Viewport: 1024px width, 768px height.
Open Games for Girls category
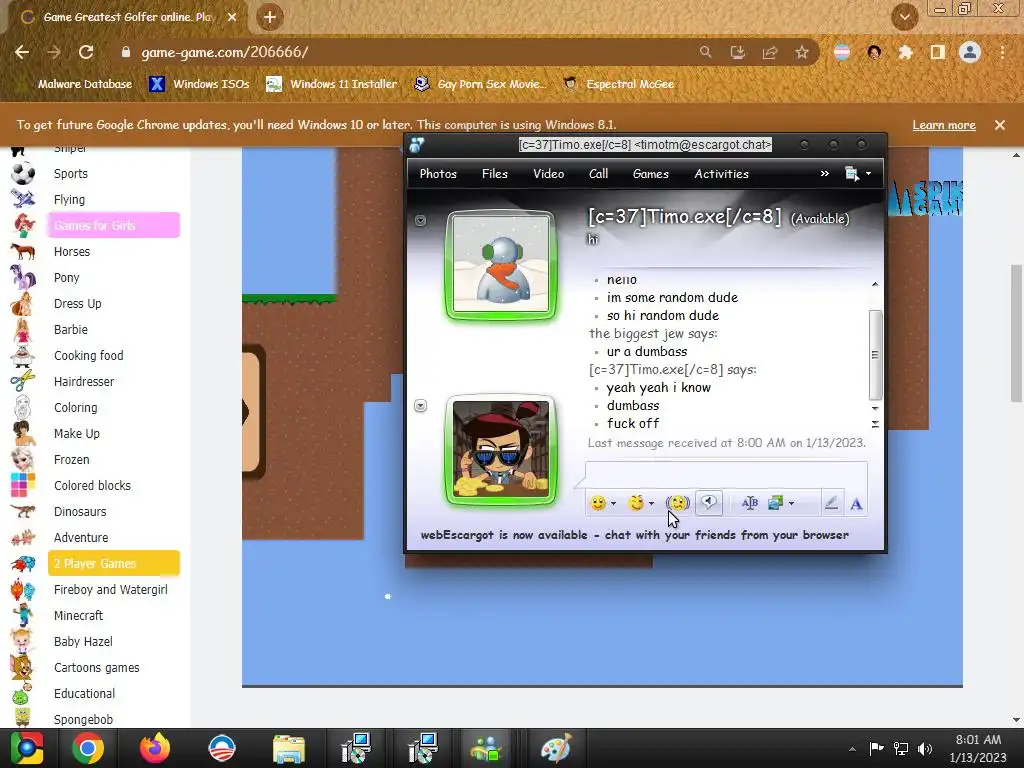(114, 225)
